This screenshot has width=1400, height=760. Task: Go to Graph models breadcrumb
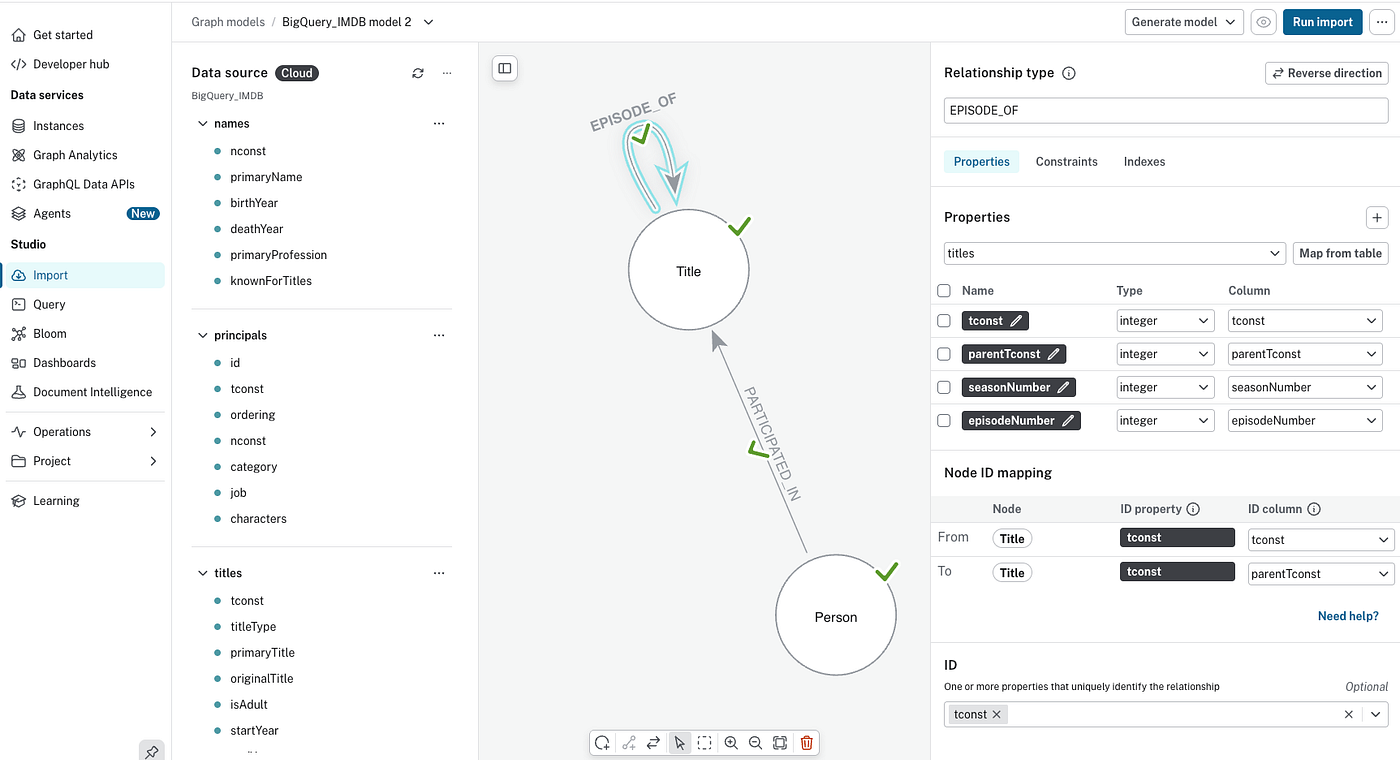[x=228, y=22]
